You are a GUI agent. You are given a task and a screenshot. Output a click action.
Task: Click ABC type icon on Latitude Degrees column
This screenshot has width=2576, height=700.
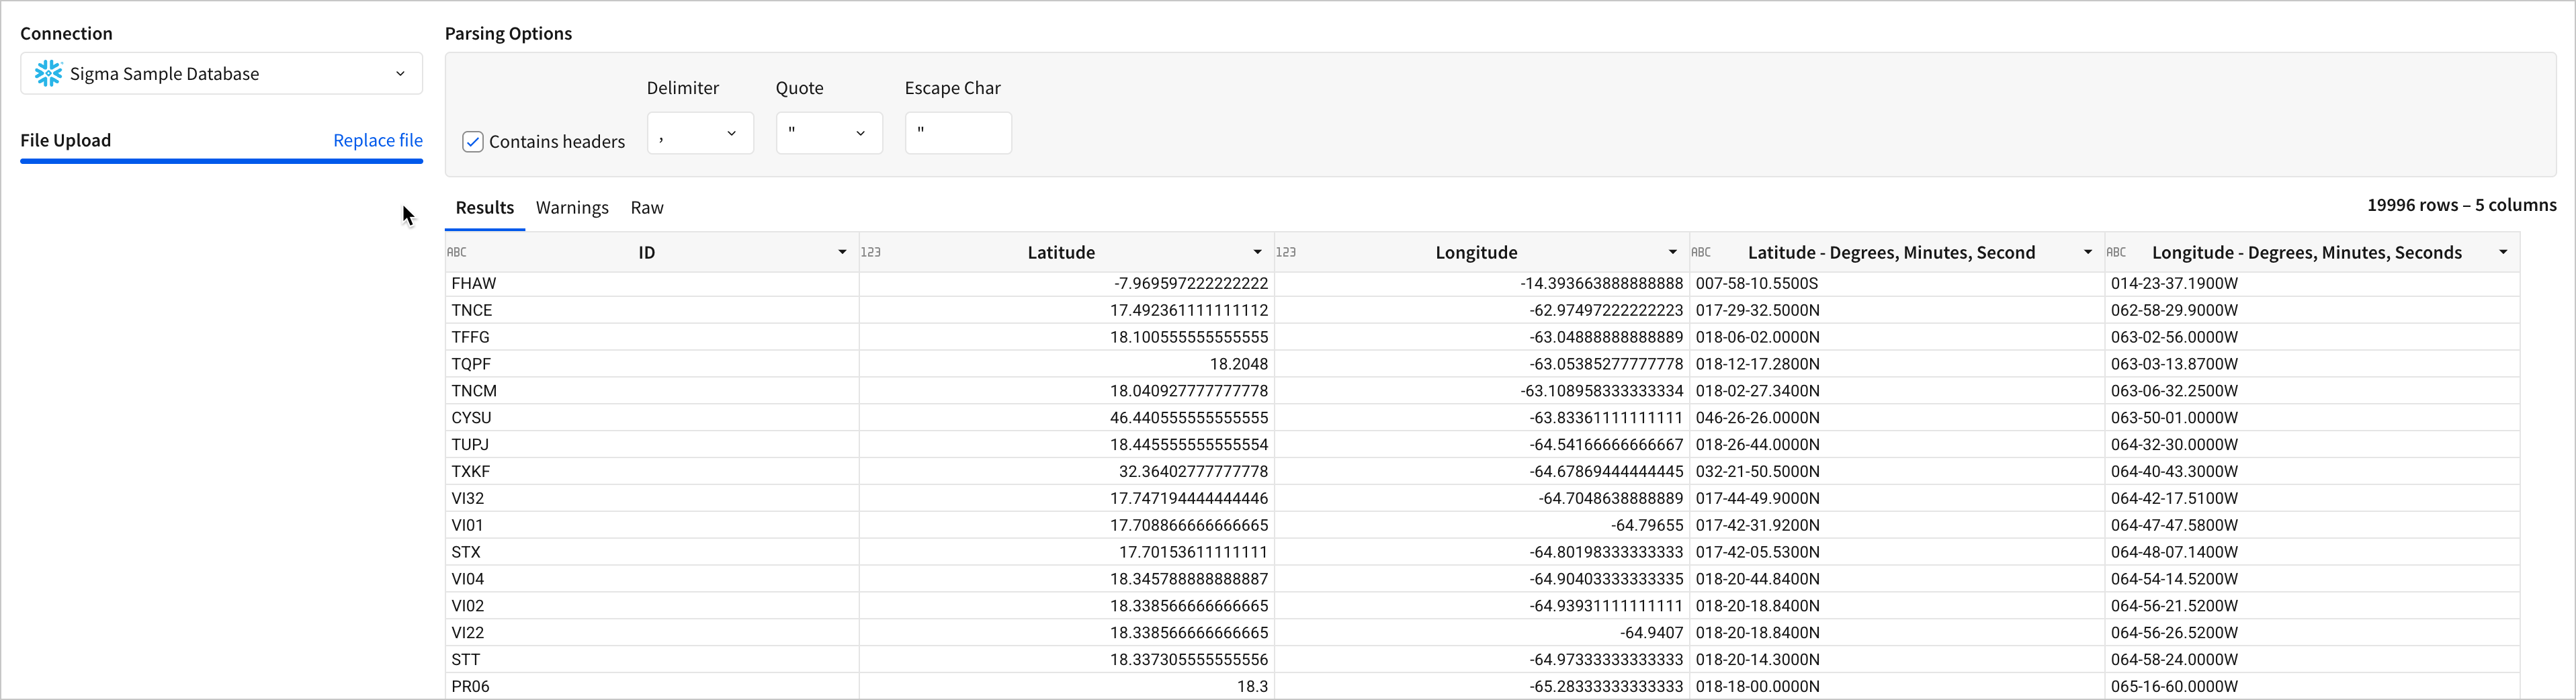1701,253
